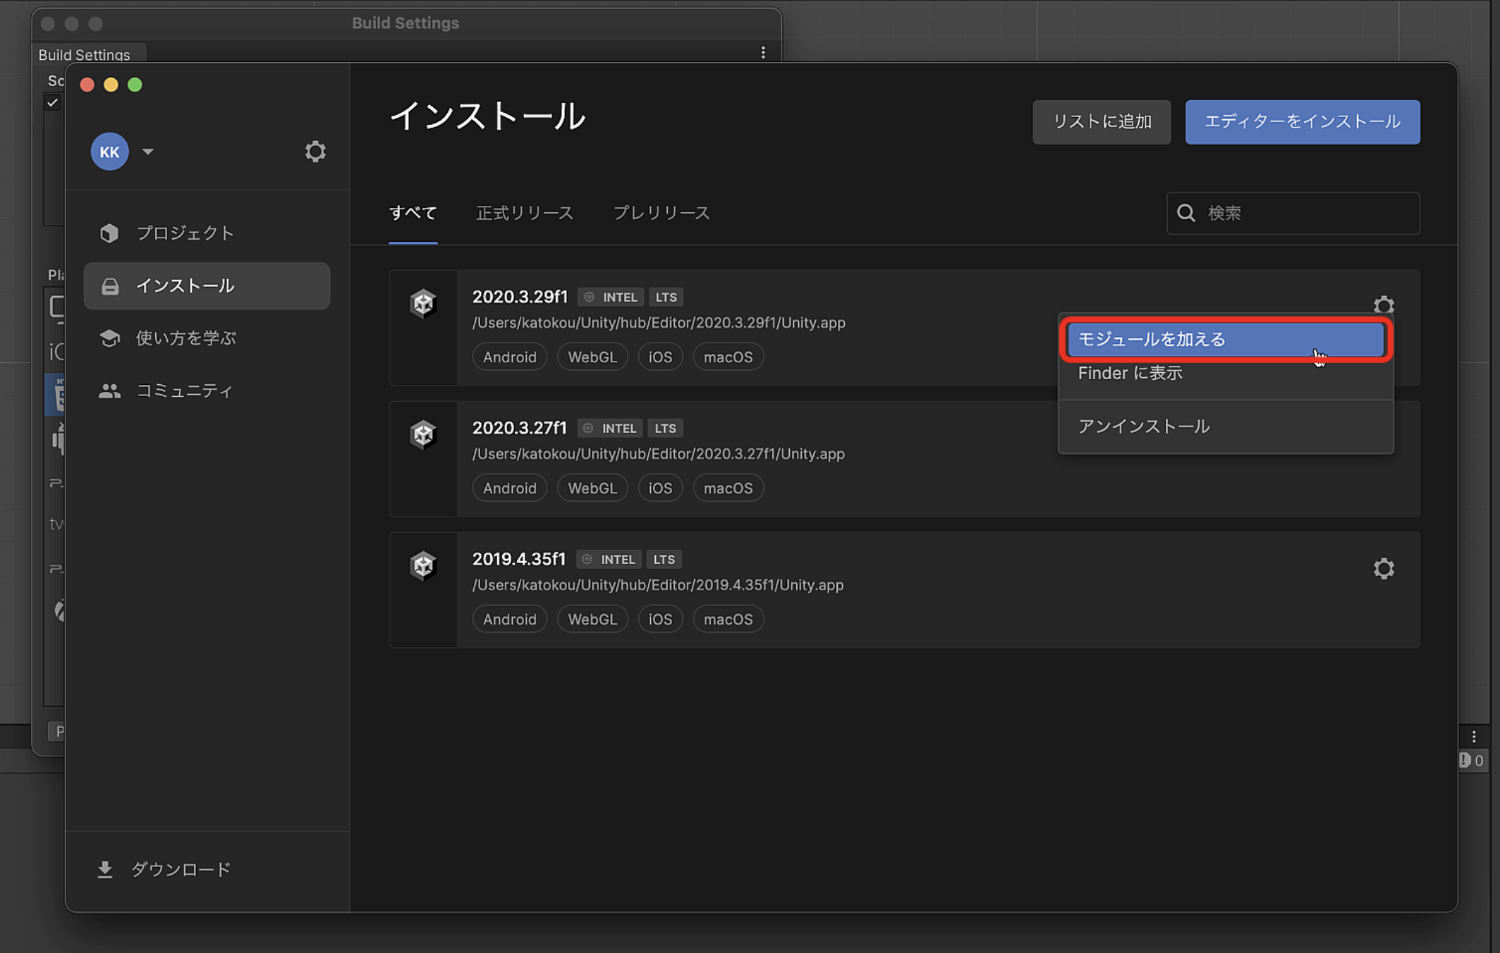1500x953 pixels.
Task: Click LTS badge of 2019.4.35f1
Action: point(664,559)
